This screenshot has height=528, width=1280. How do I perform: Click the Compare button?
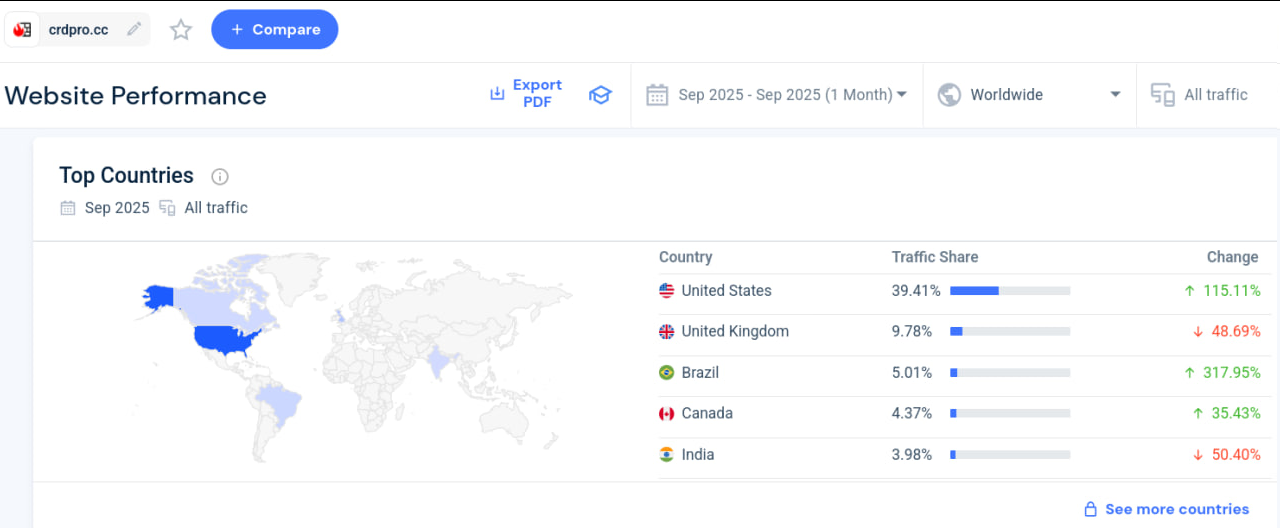click(x=275, y=30)
